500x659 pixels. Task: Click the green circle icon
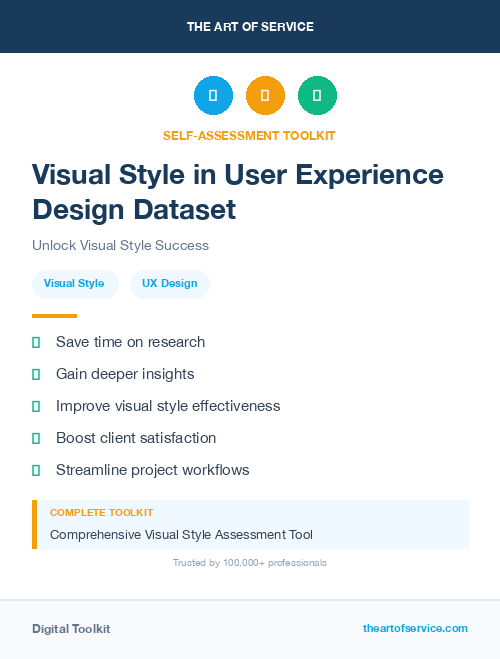(x=317, y=95)
